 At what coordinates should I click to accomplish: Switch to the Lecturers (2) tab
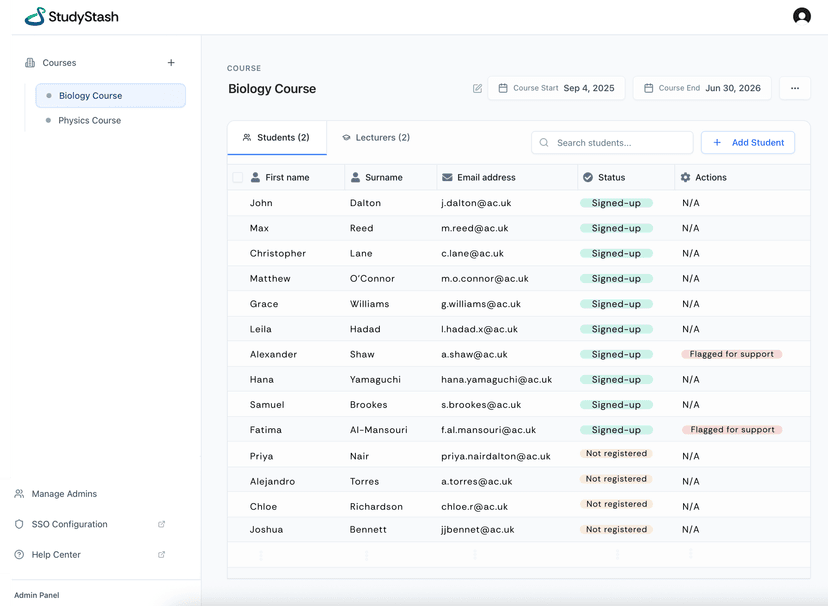pos(376,137)
